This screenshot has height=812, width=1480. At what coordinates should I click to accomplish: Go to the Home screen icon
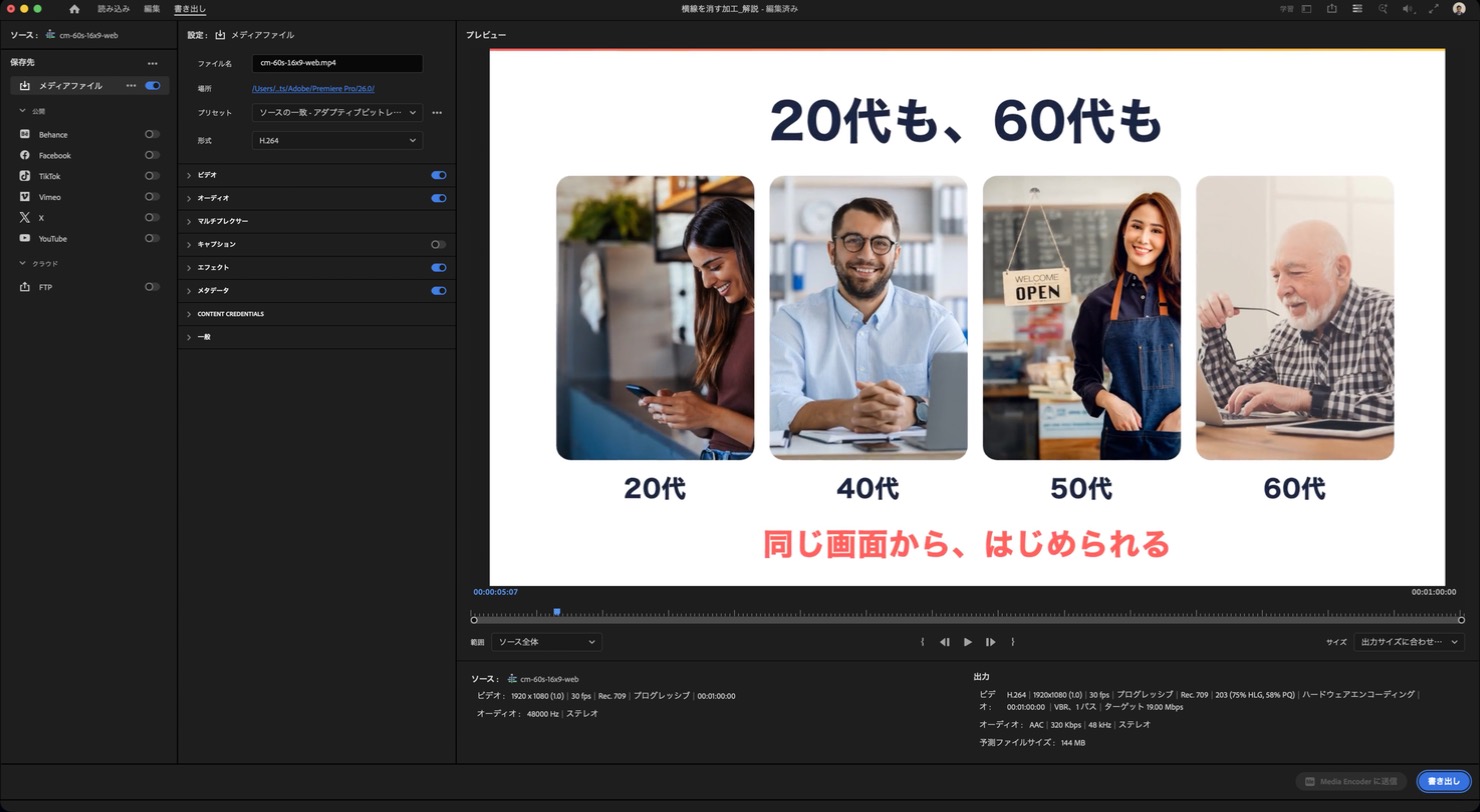[74, 9]
